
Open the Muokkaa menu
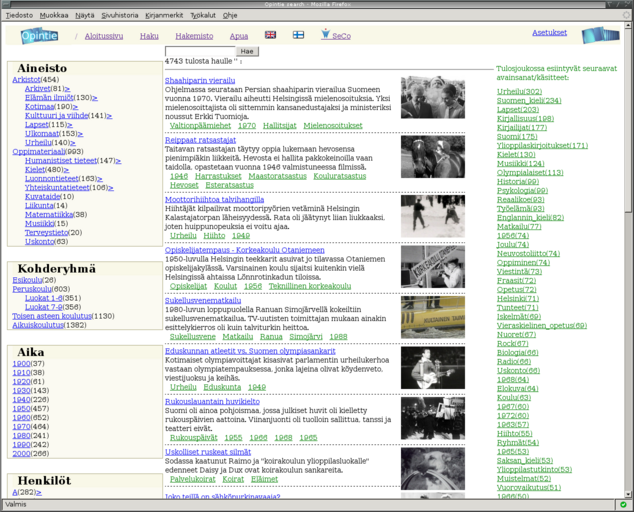point(54,15)
